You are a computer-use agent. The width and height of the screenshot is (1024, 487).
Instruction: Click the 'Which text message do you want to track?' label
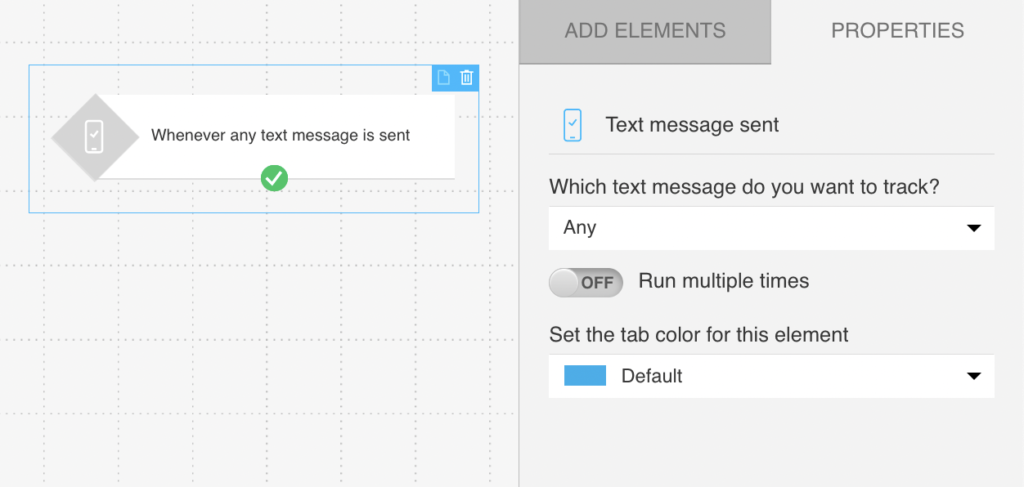745,186
